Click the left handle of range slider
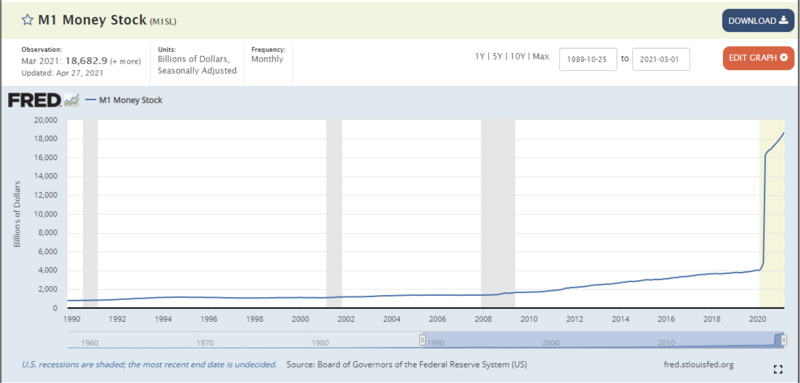The width and height of the screenshot is (800, 383). (x=422, y=340)
